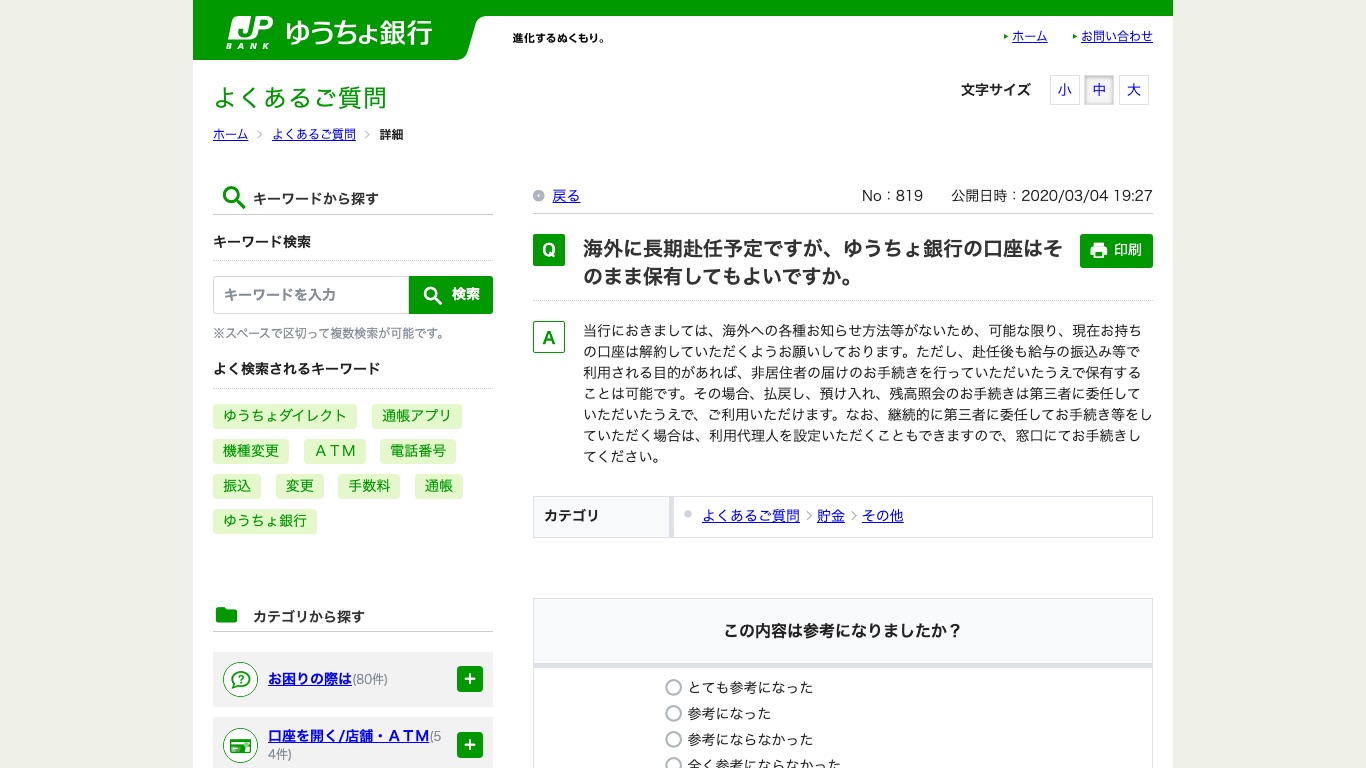
Task: Select ATM keyword tag
Action: [335, 451]
